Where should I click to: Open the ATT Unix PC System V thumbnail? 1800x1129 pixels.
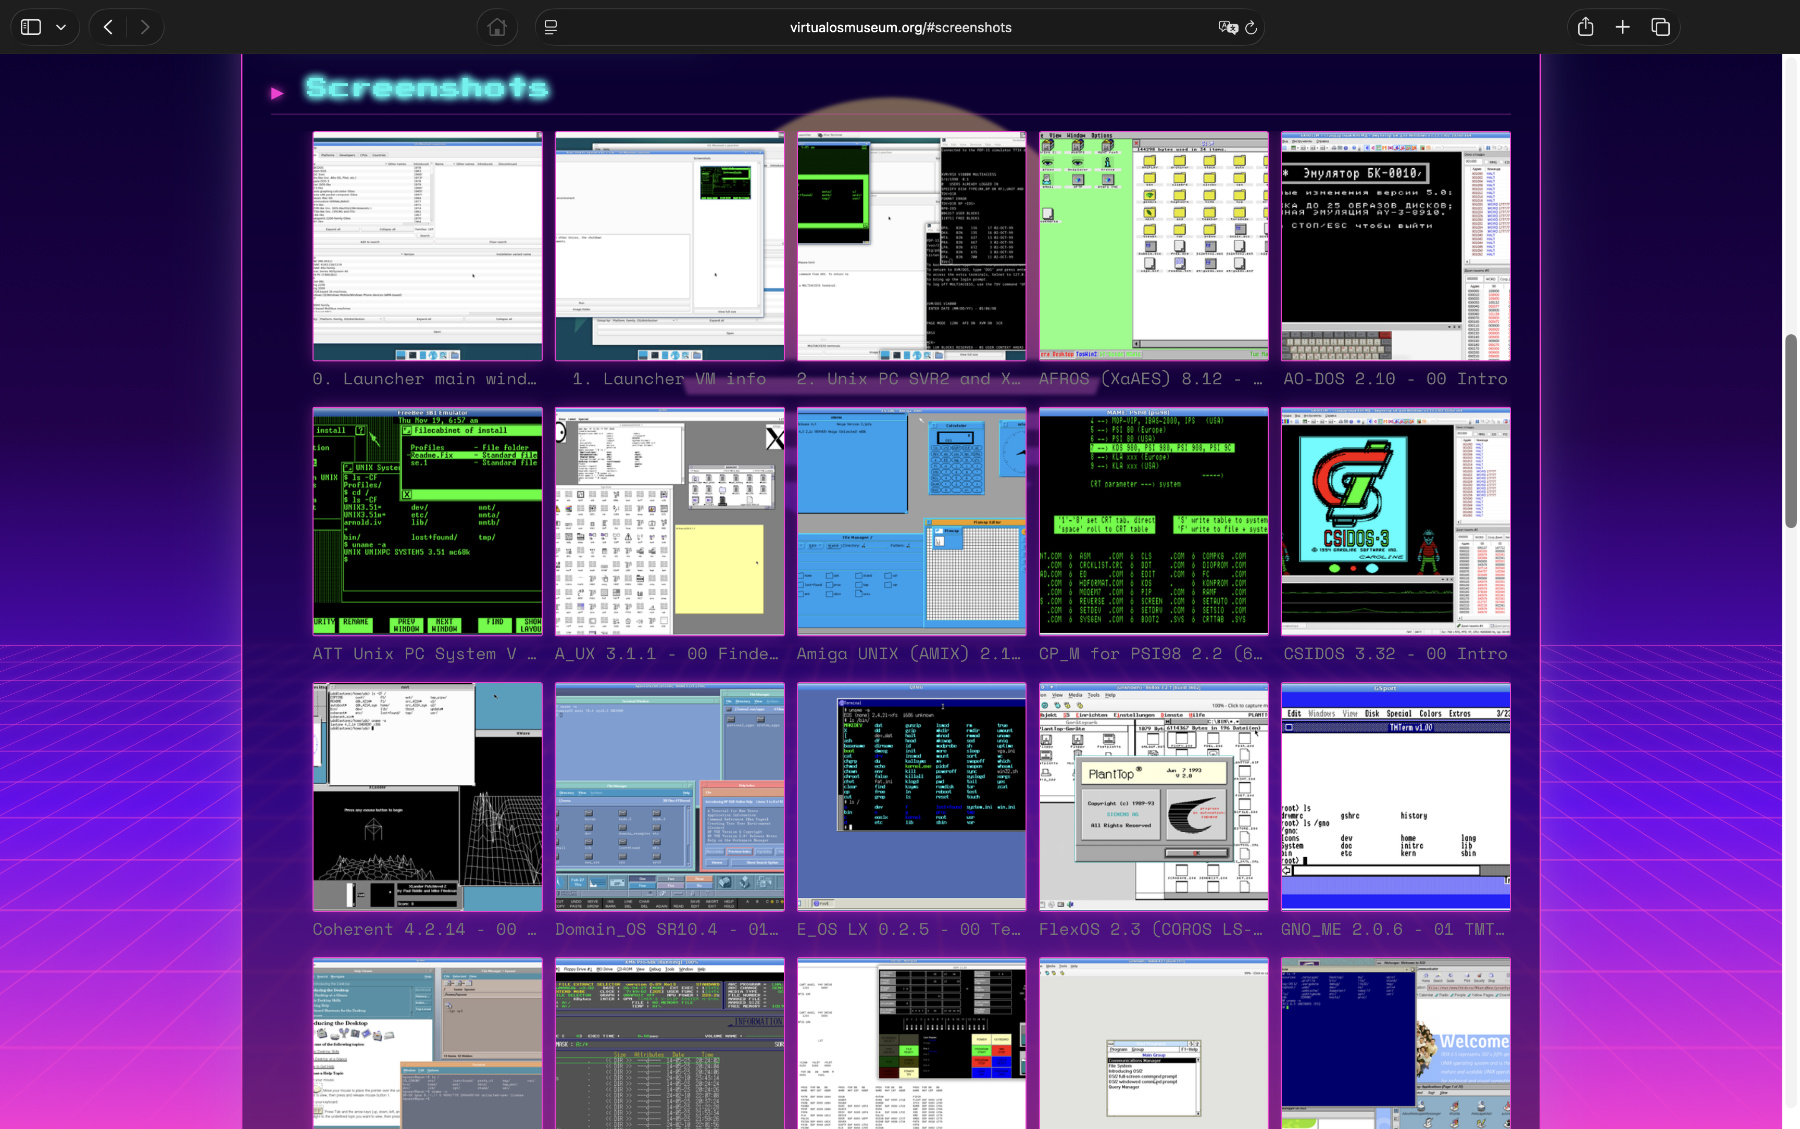point(428,521)
